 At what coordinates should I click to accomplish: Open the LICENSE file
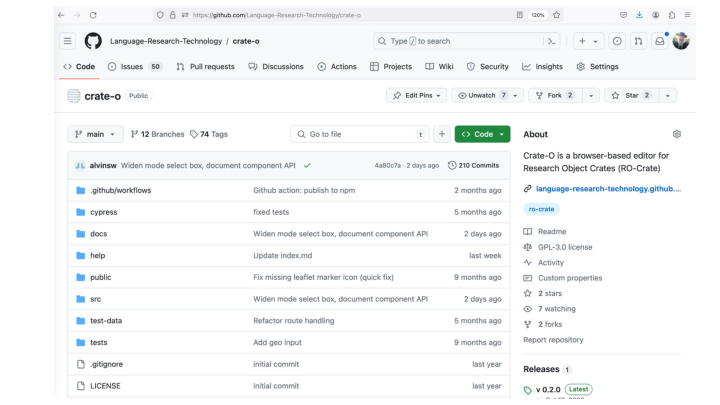point(105,386)
